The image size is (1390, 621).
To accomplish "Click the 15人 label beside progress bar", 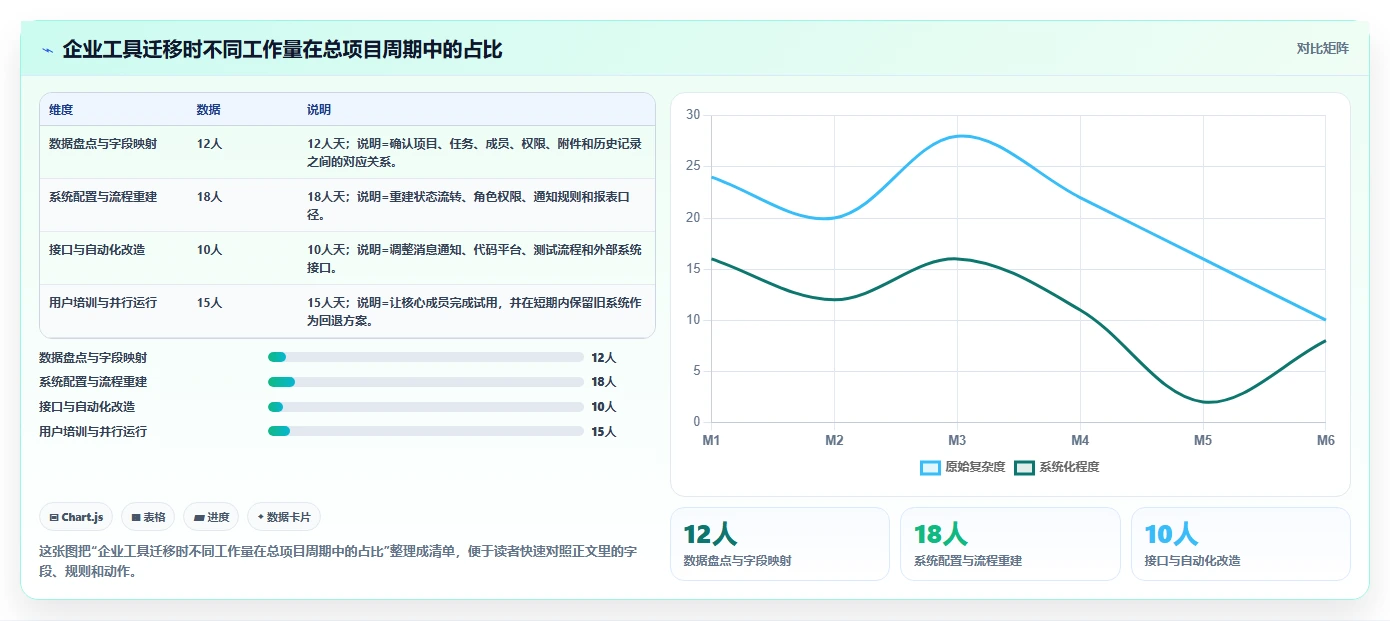I will pyautogui.click(x=604, y=431).
